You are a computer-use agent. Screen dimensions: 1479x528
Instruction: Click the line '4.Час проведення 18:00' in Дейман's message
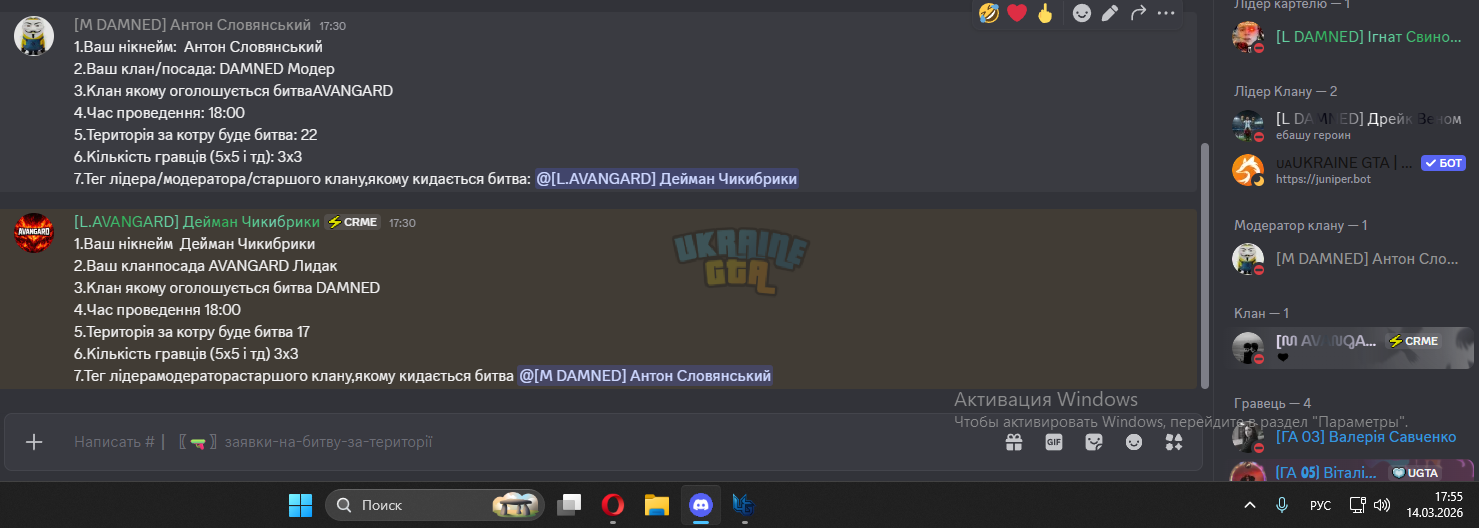click(x=157, y=310)
